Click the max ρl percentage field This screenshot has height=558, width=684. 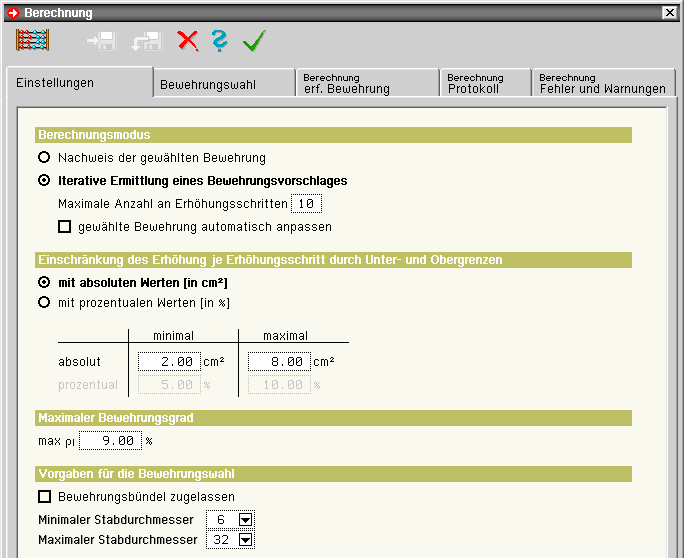pos(110,440)
